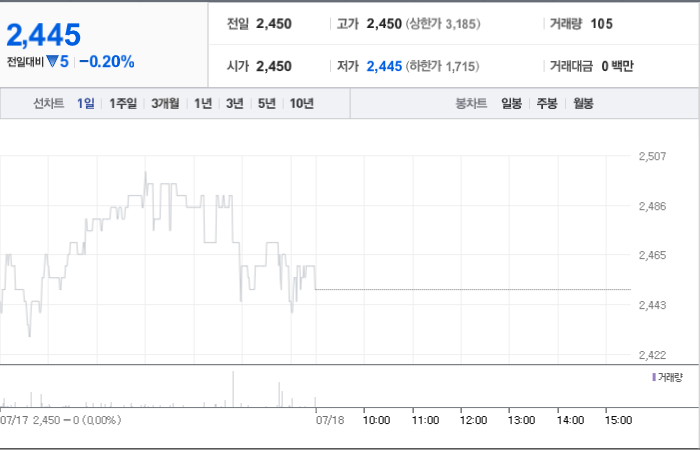Screen dimensions: 700x450
Task: Switch line chart to 1주일
Action: coord(123,104)
